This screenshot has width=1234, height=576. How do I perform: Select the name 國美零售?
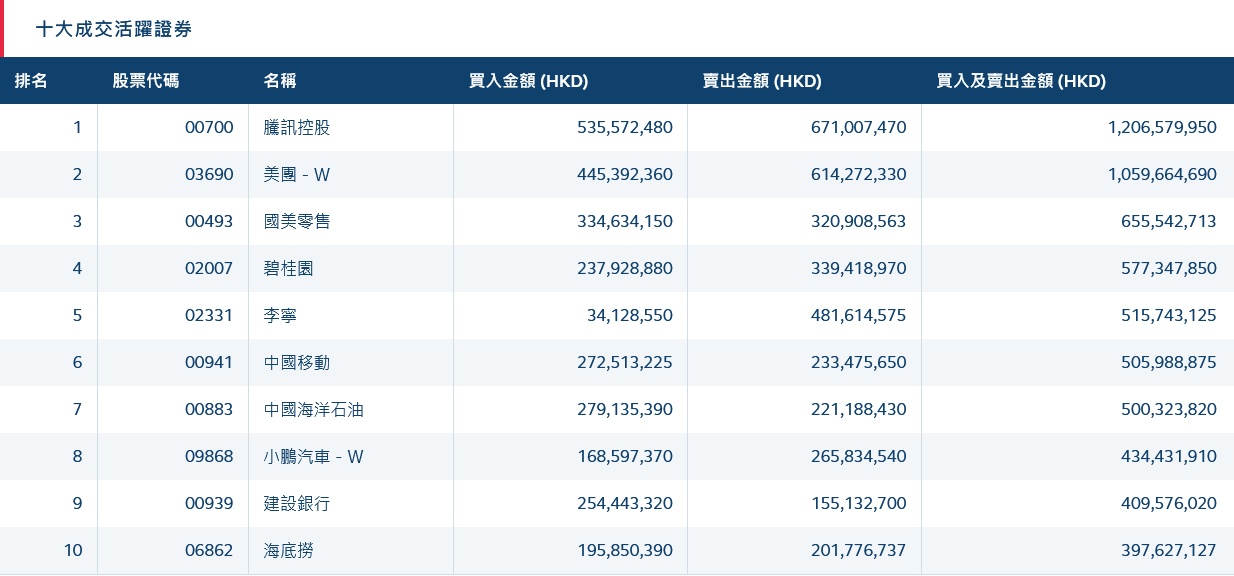click(x=297, y=221)
